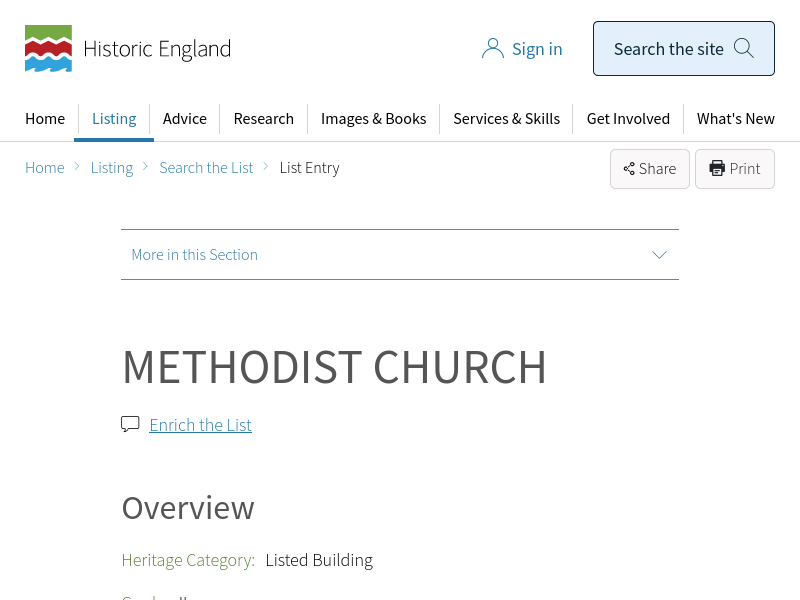Follow the Enrich the List link
Image resolution: width=800 pixels, height=600 pixels.
coord(200,425)
